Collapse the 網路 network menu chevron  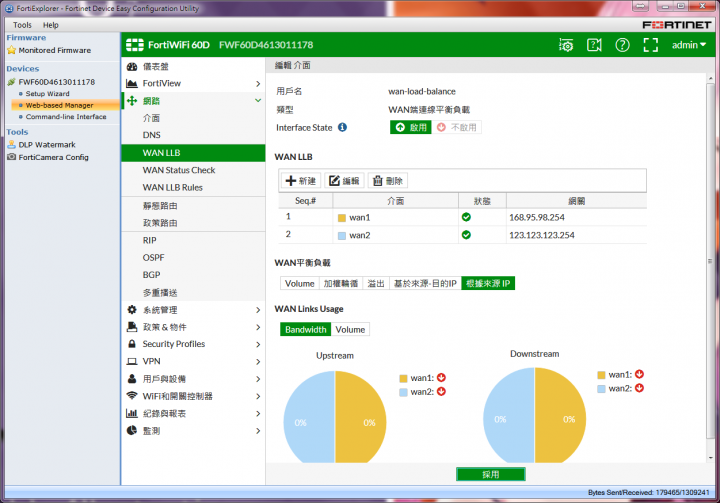pos(258,100)
